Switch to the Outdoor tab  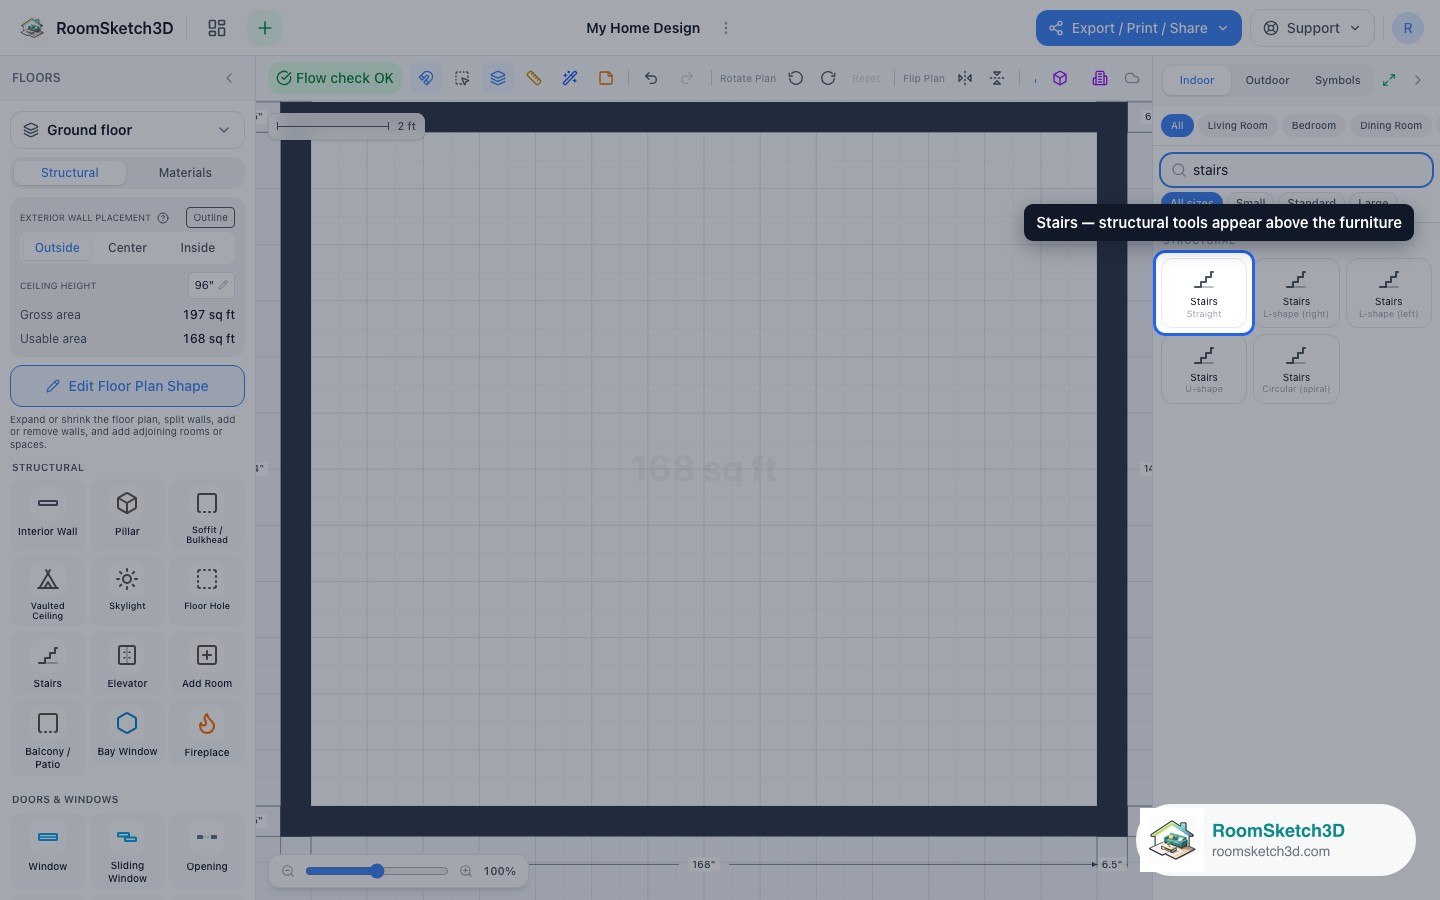pyautogui.click(x=1267, y=80)
